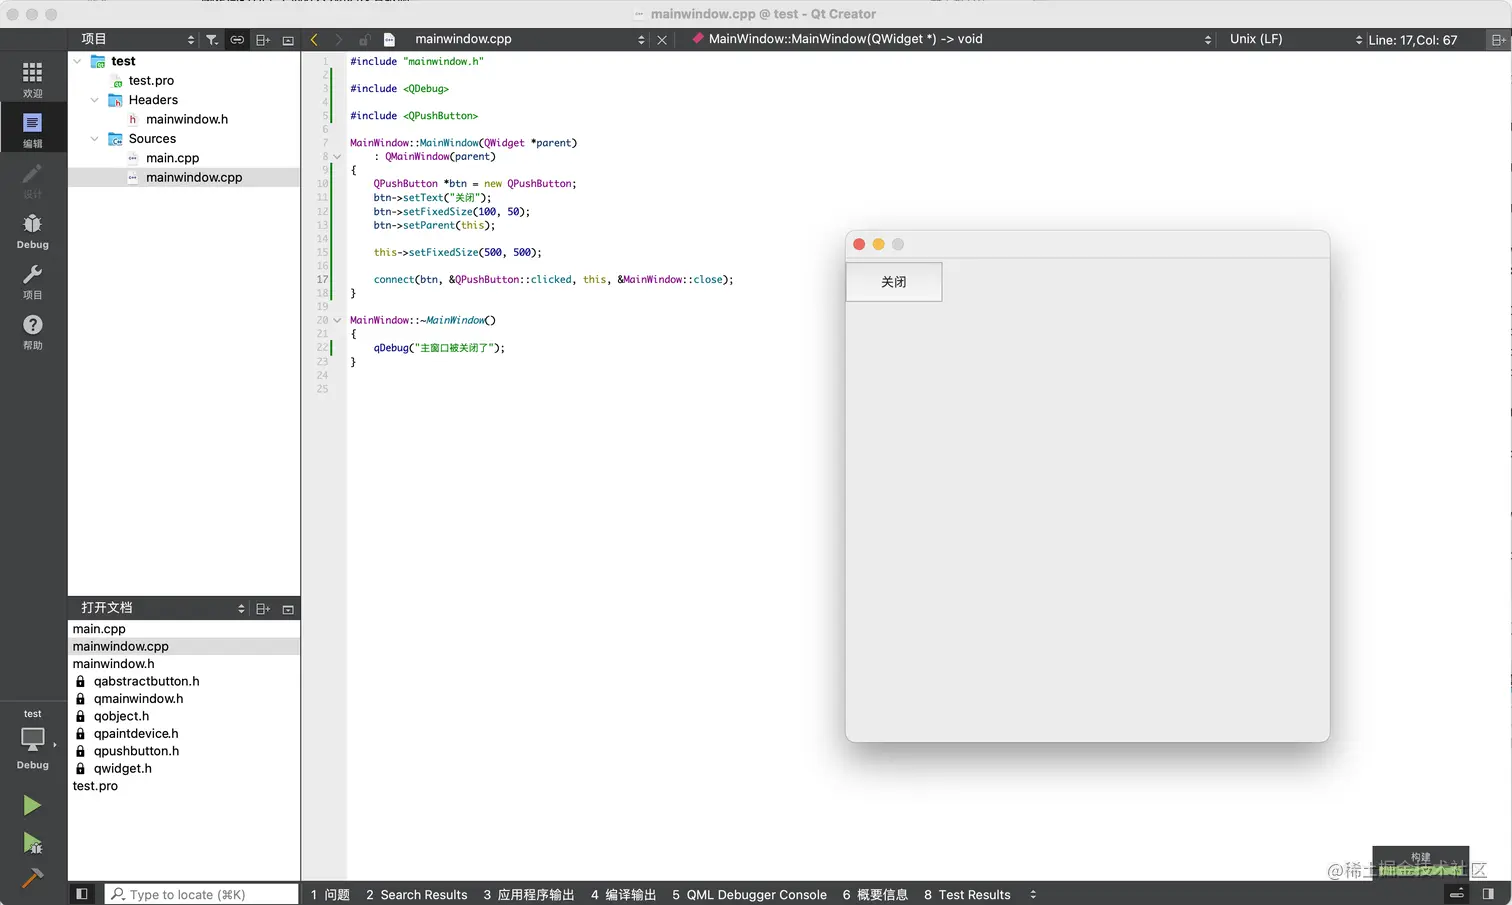The width and height of the screenshot is (1512, 905).
Task: Click the filter tree funnel icon
Action: pyautogui.click(x=212, y=40)
